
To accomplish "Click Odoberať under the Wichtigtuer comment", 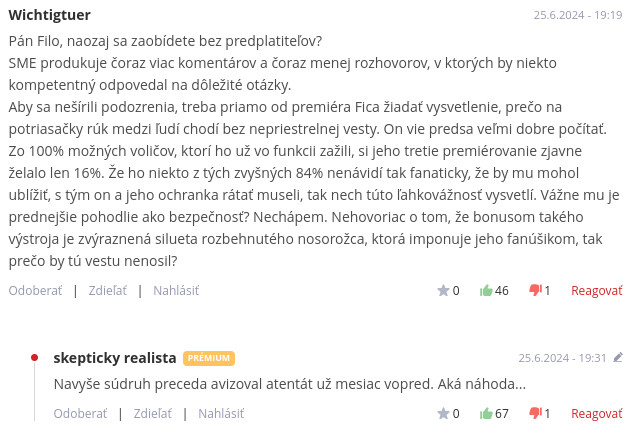I will point(35,291).
